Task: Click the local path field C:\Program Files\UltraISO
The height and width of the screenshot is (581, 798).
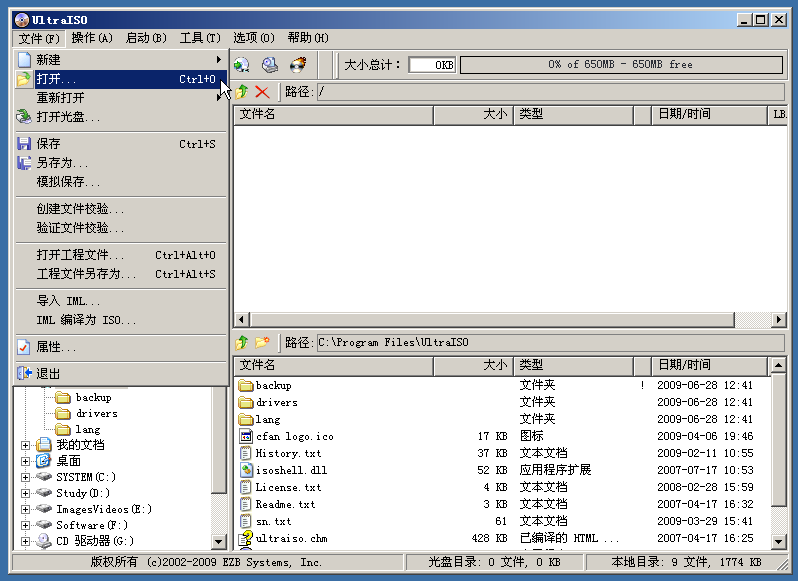Action: pyautogui.click(x=550, y=342)
